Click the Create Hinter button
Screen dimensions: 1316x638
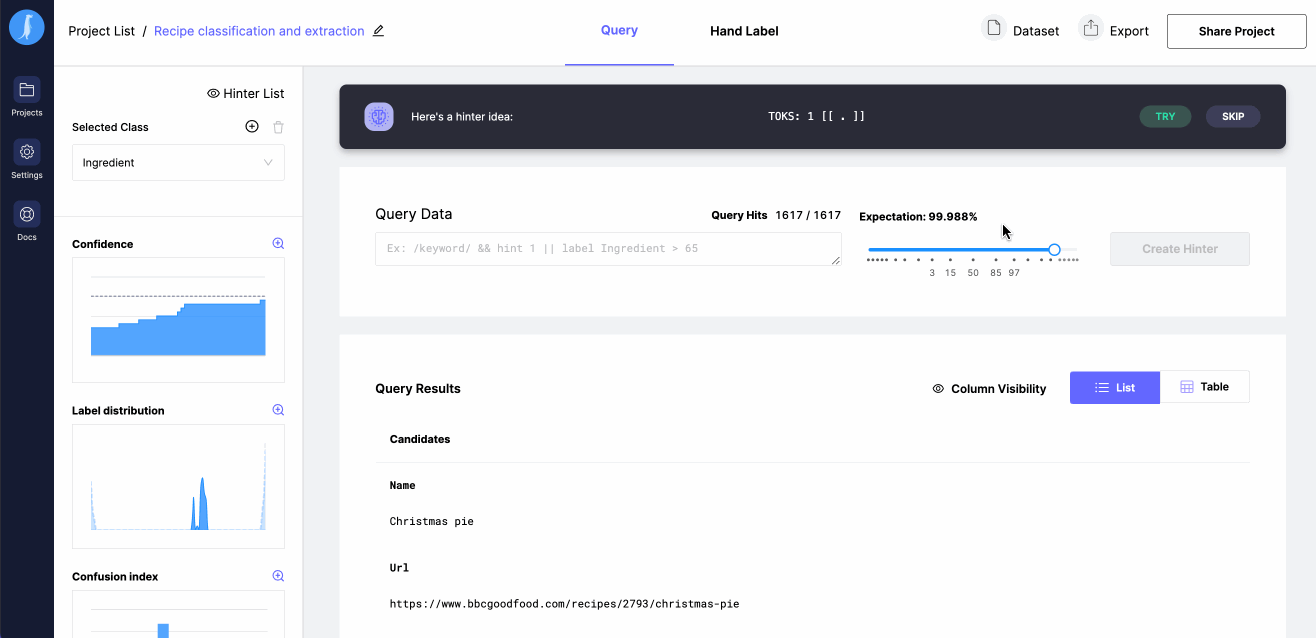[1180, 249]
